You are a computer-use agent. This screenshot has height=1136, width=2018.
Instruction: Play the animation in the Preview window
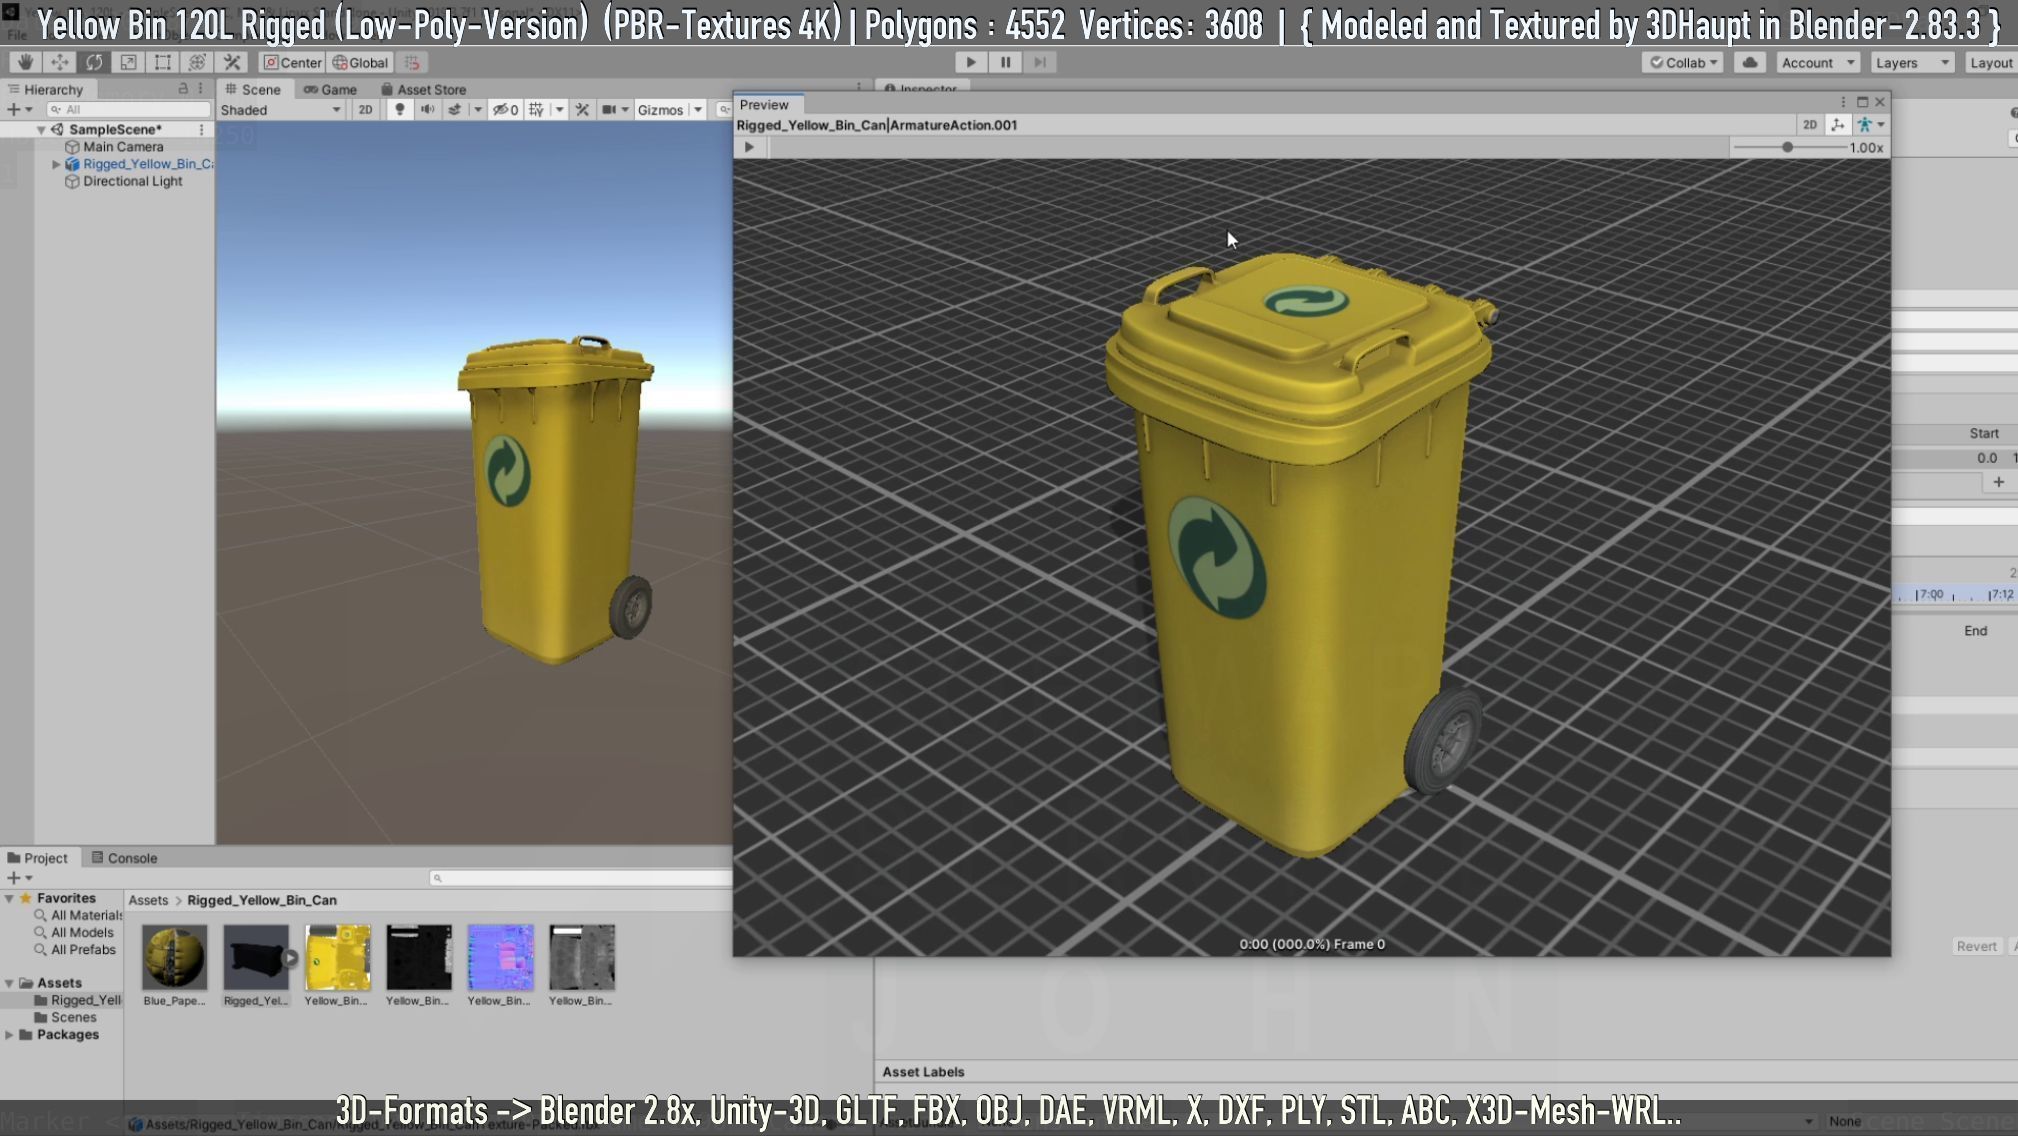[x=749, y=147]
